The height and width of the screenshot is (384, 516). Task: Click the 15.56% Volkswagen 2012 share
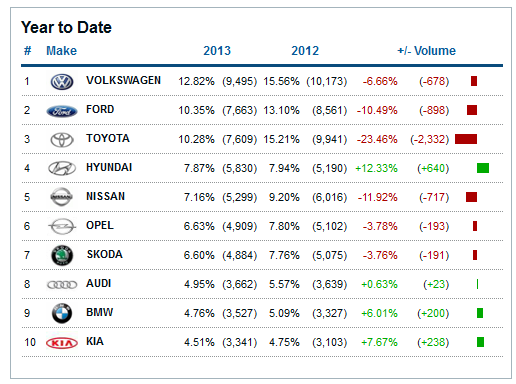[281, 81]
